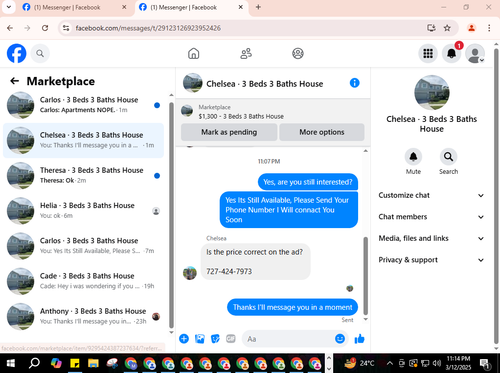Open tab search dropdown arrow
The image size is (500, 373).
(9, 7)
